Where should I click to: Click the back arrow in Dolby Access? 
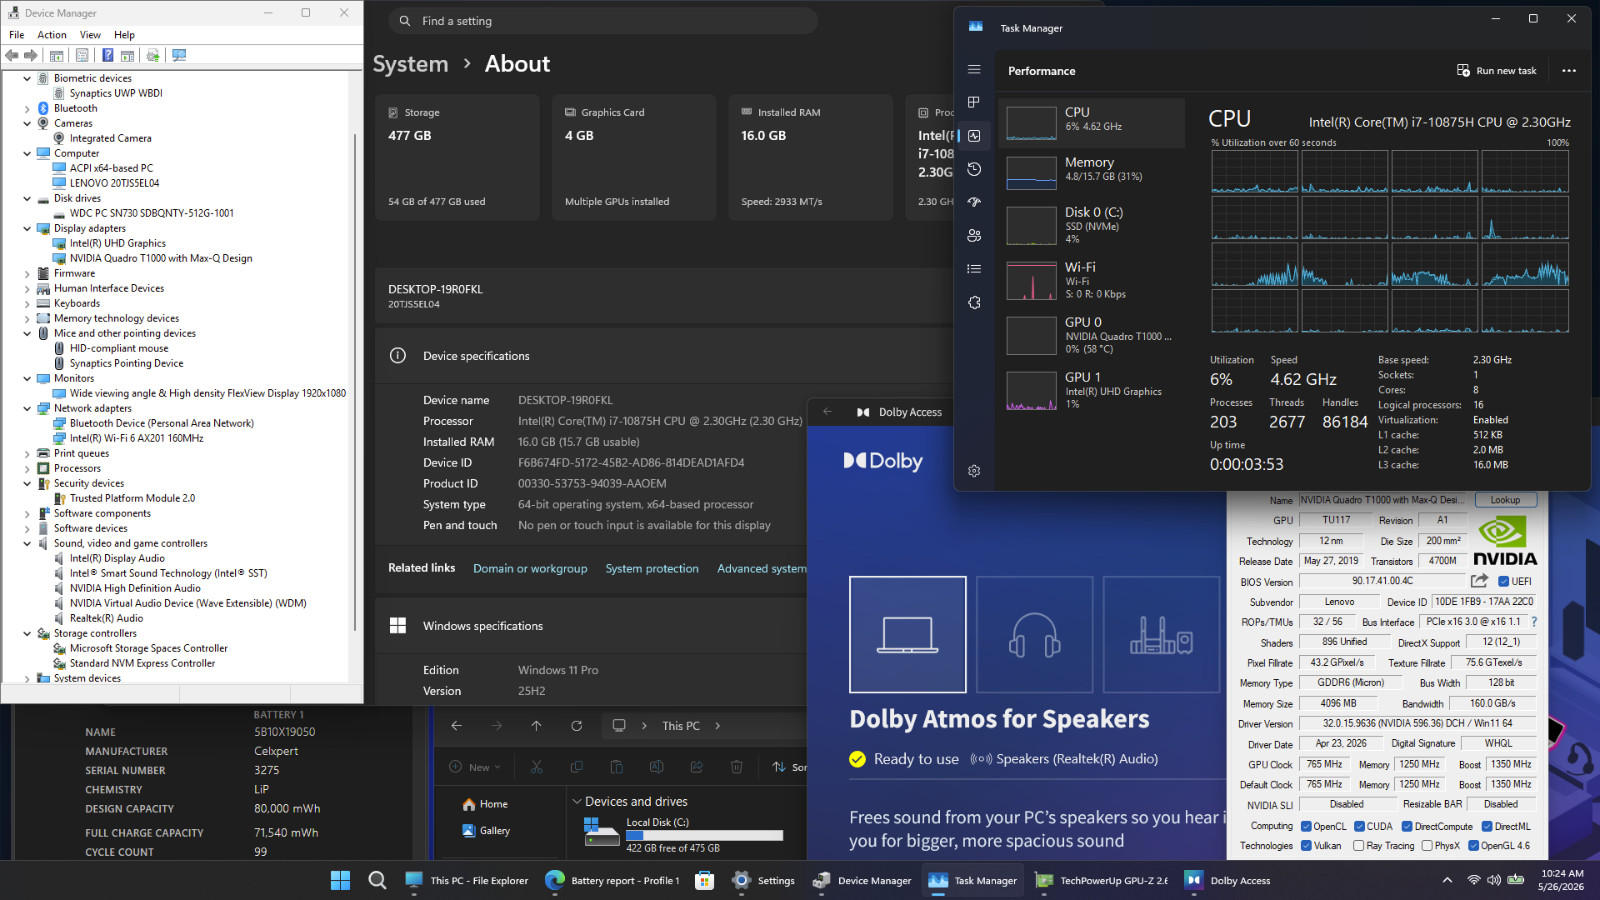coord(828,412)
